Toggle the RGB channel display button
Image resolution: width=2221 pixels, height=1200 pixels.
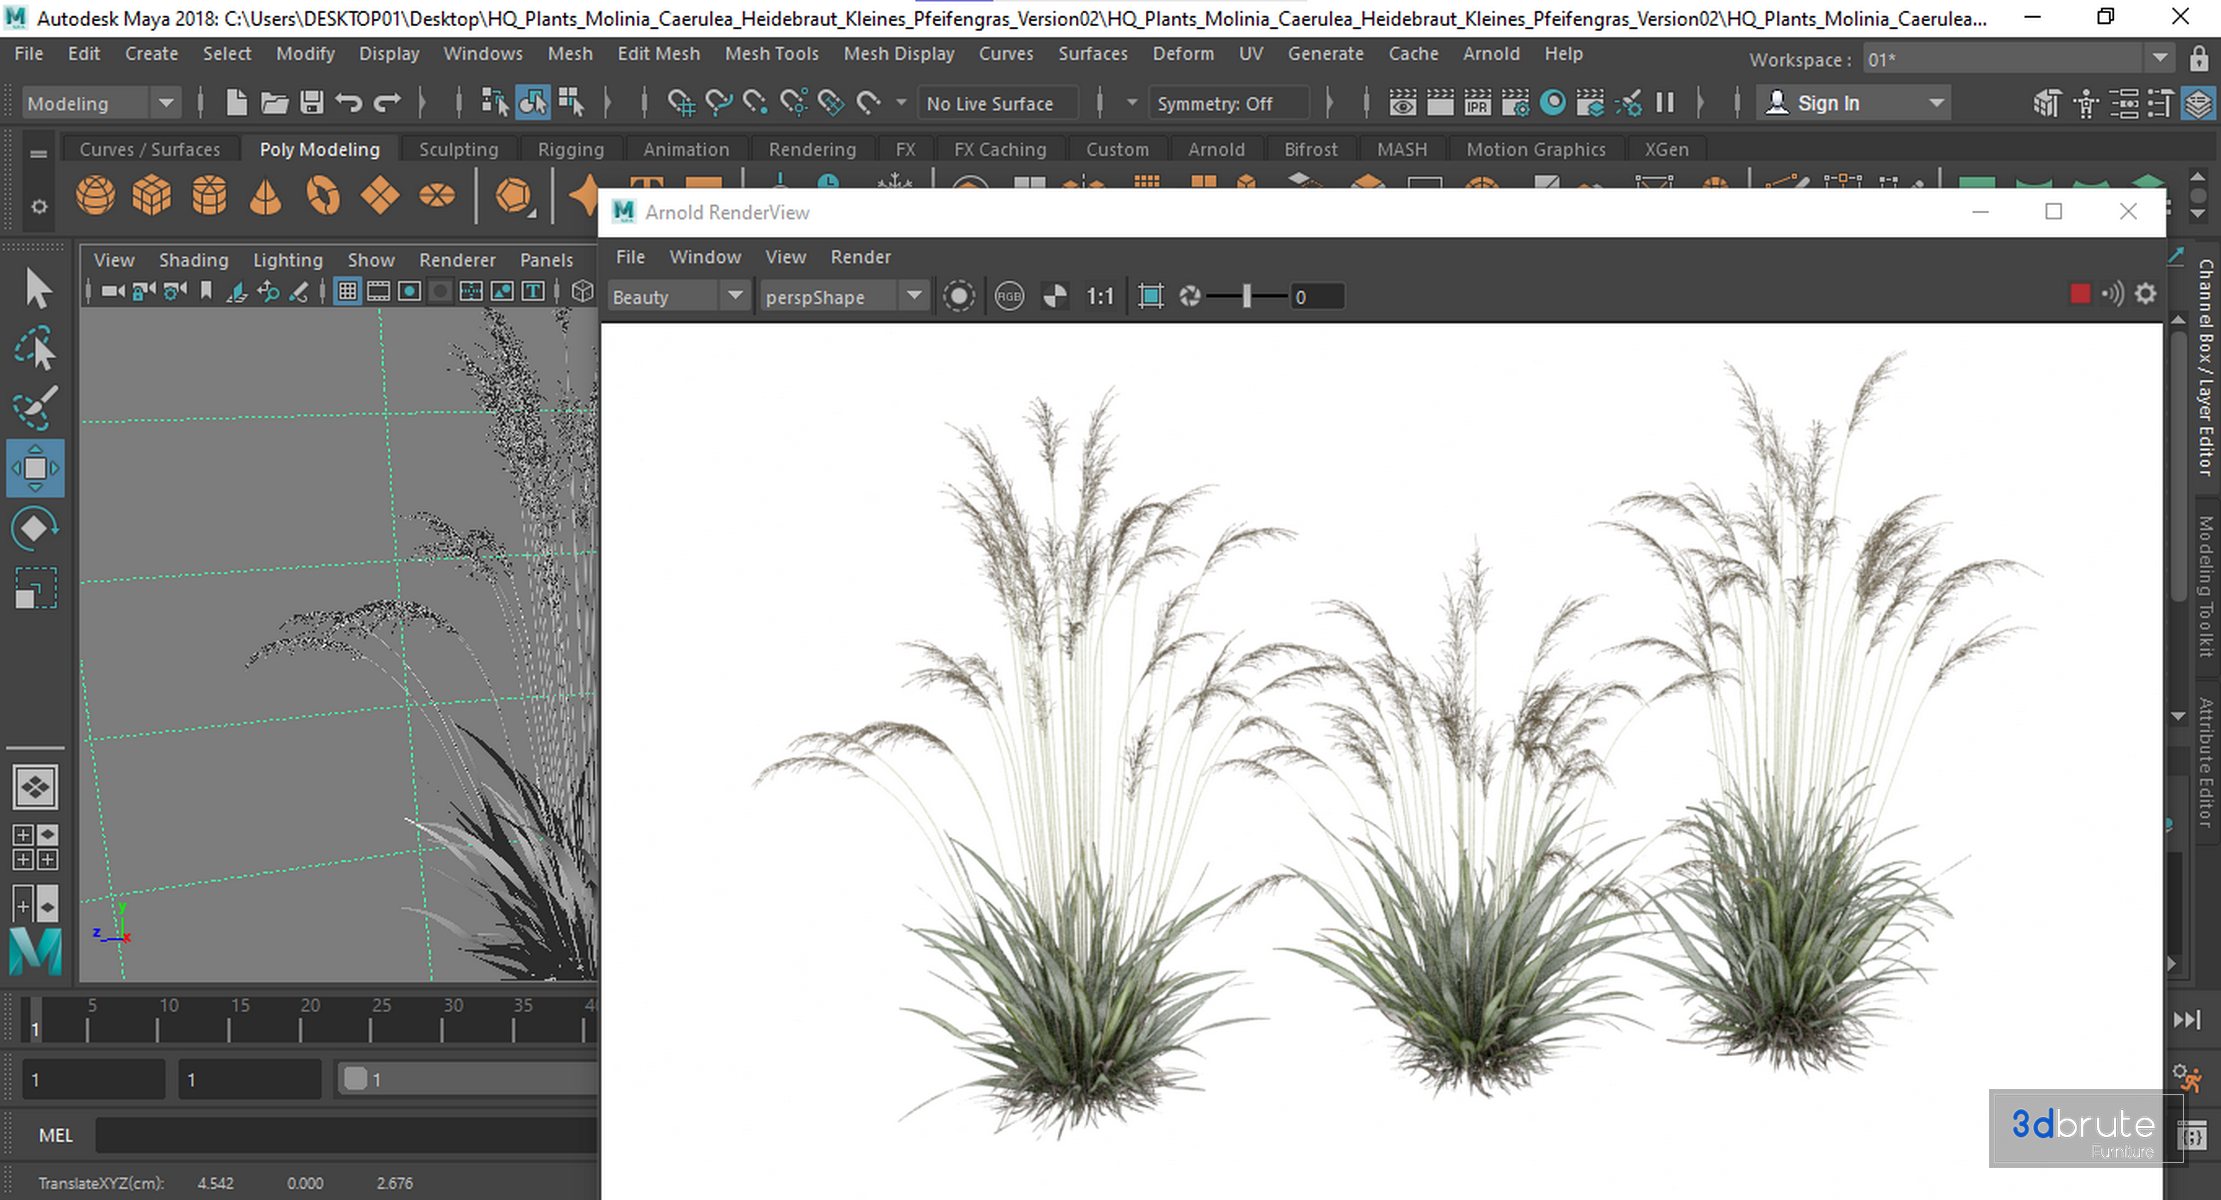tap(1009, 296)
